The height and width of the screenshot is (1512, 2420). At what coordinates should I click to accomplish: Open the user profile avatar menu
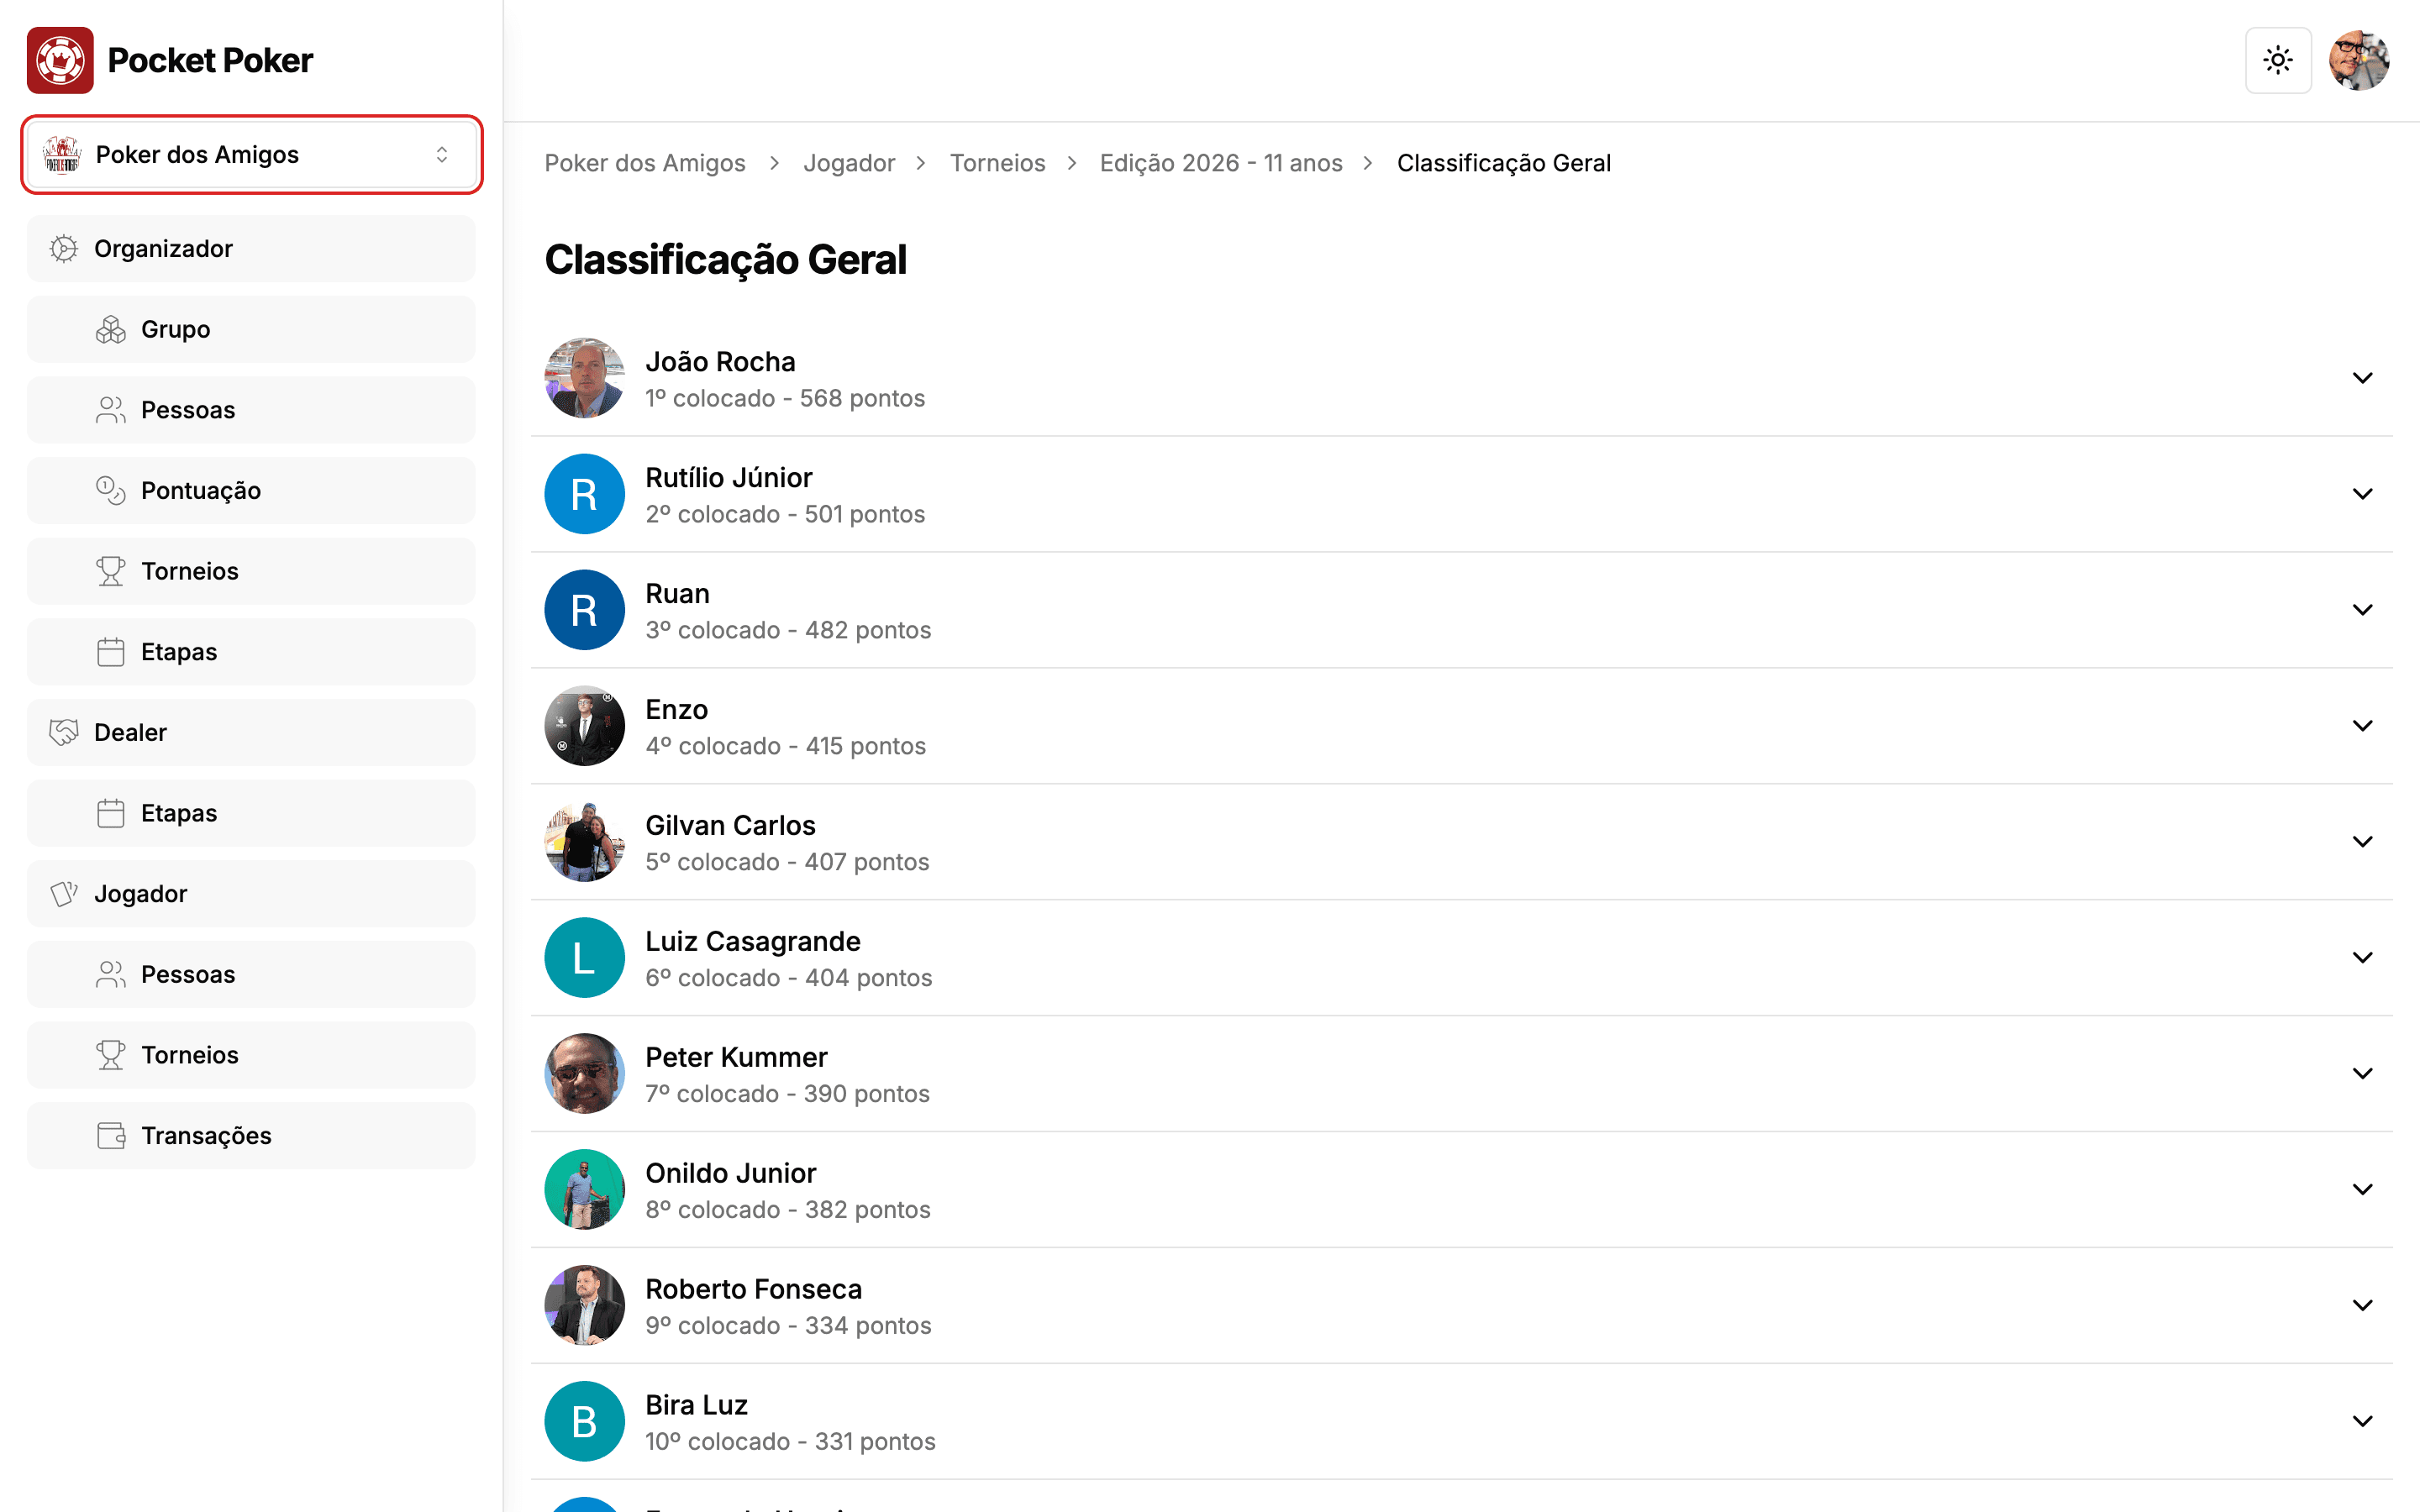(x=2359, y=60)
